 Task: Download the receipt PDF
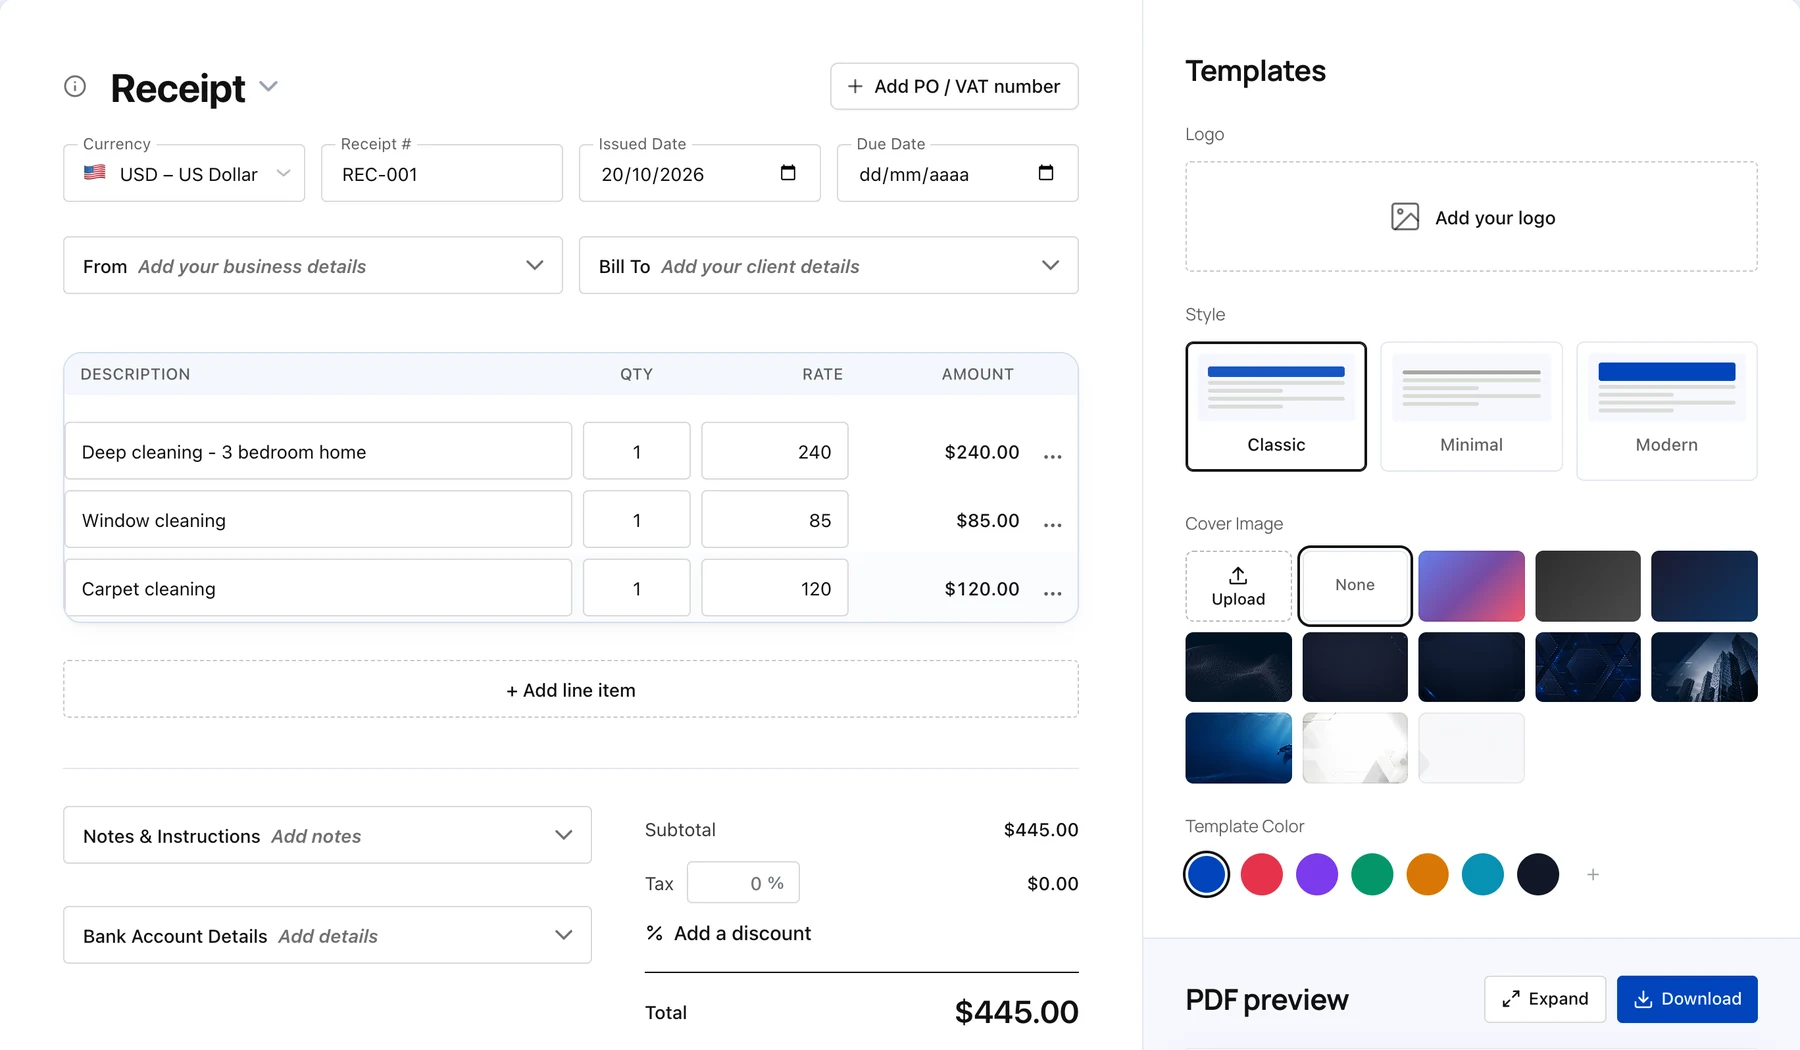1687,999
